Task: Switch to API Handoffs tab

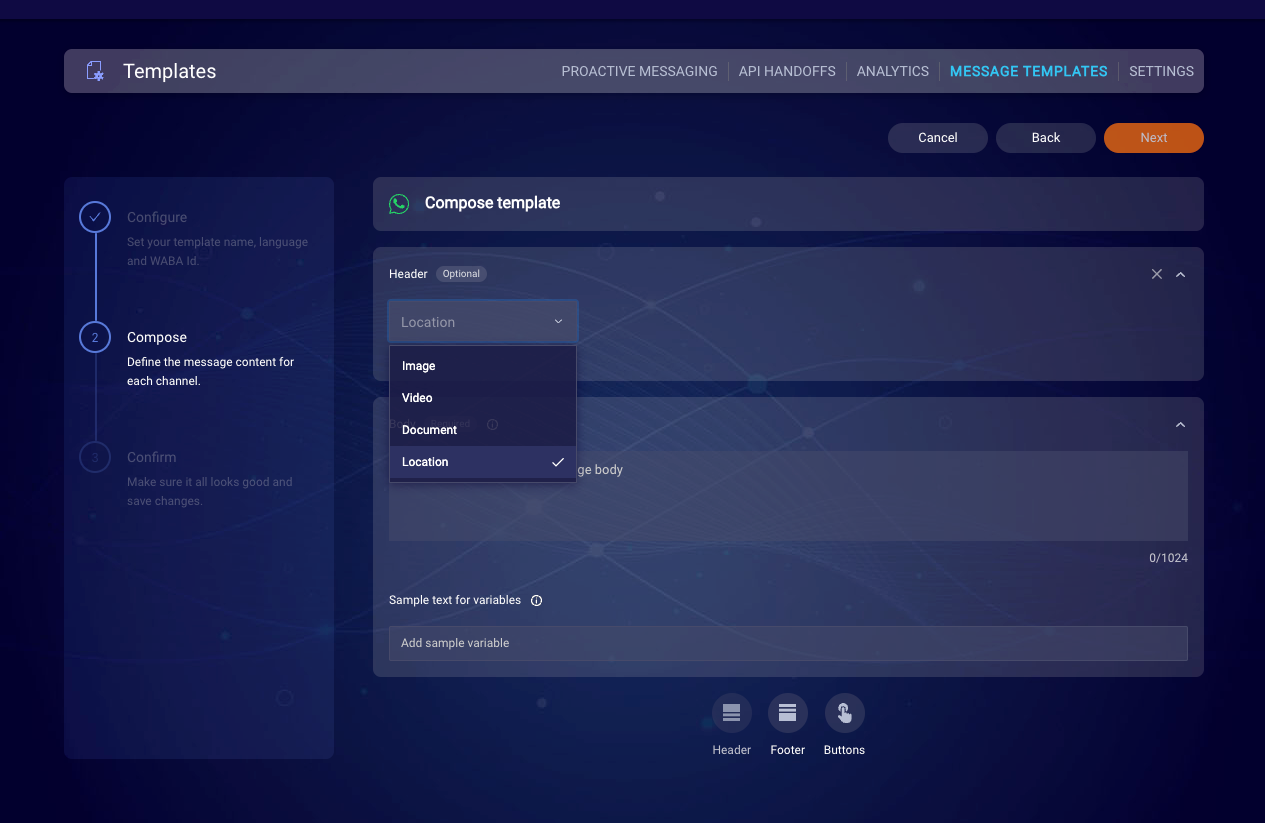Action: 787,71
